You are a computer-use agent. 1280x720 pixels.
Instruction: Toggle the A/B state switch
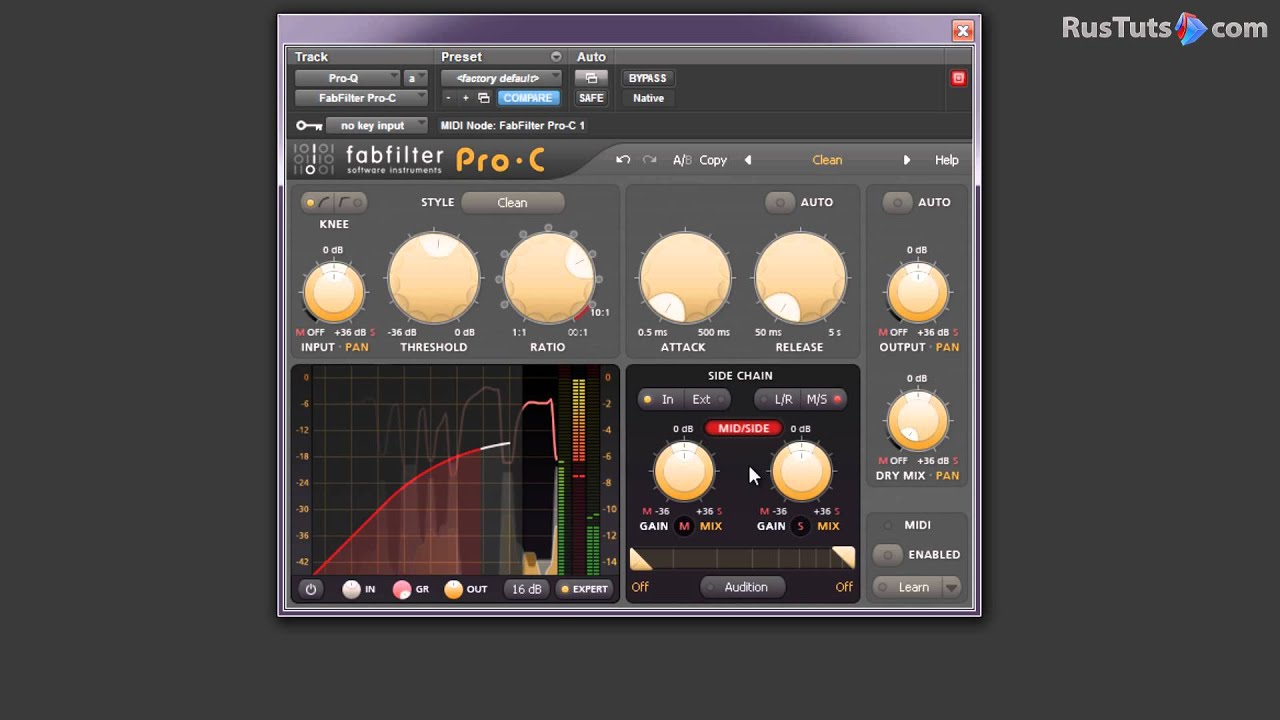pyautogui.click(x=682, y=160)
